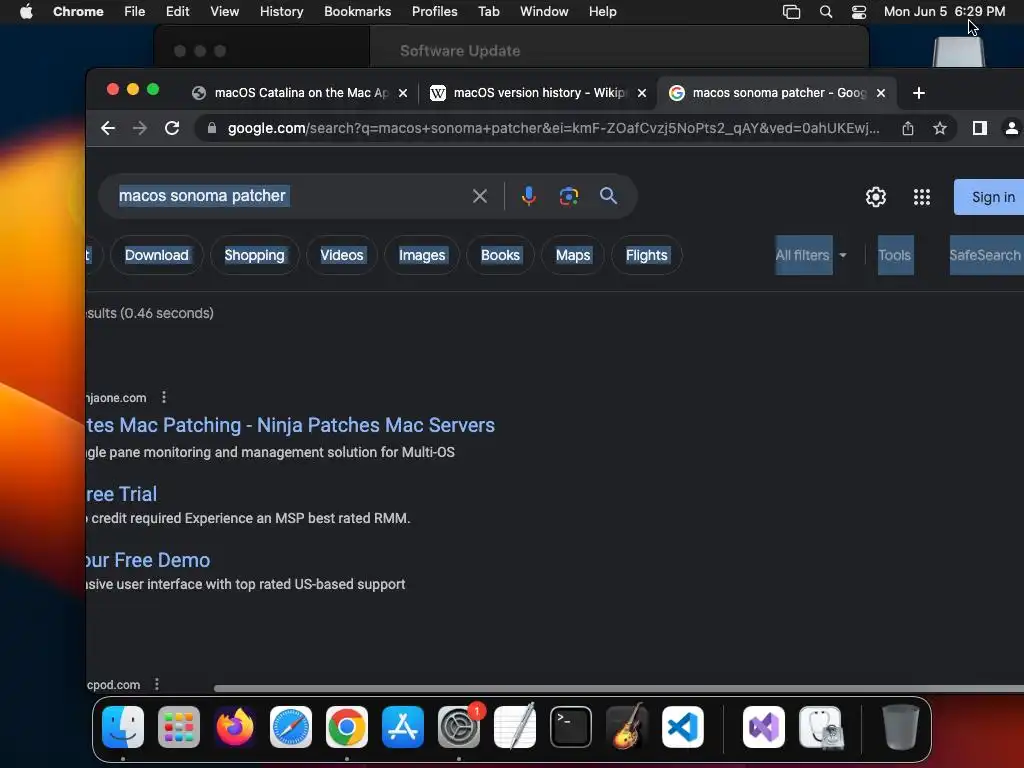Screen dimensions: 1024x768
Task: Open System Settings with badge in Dock
Action: tap(458, 727)
